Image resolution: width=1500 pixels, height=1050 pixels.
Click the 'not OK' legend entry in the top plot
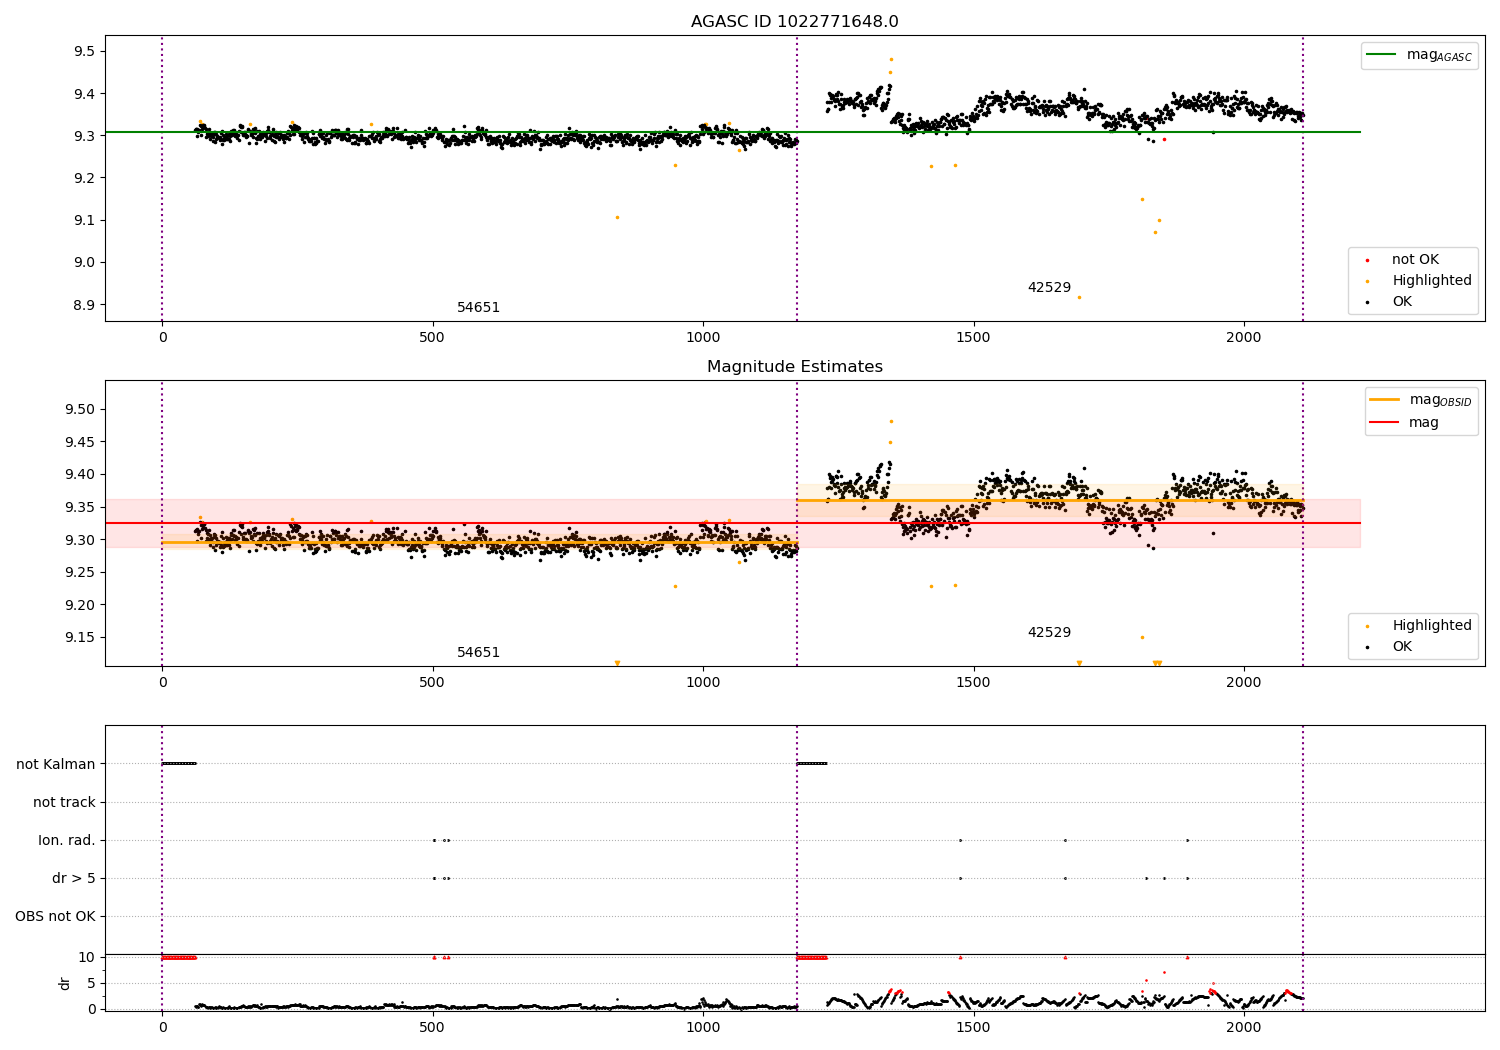(x=1415, y=260)
